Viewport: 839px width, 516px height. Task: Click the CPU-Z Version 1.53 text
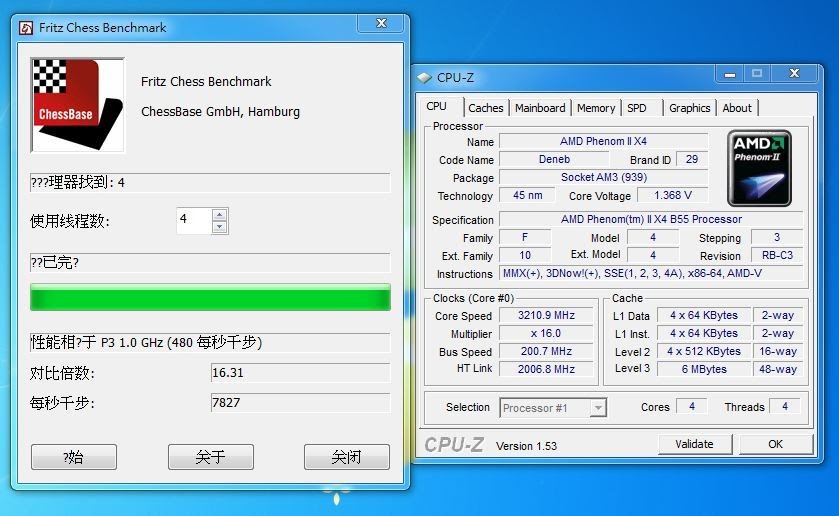coord(527,446)
